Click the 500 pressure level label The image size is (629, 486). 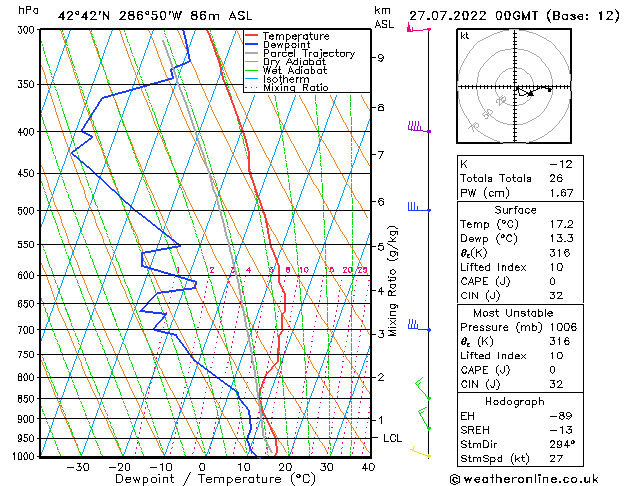27,211
